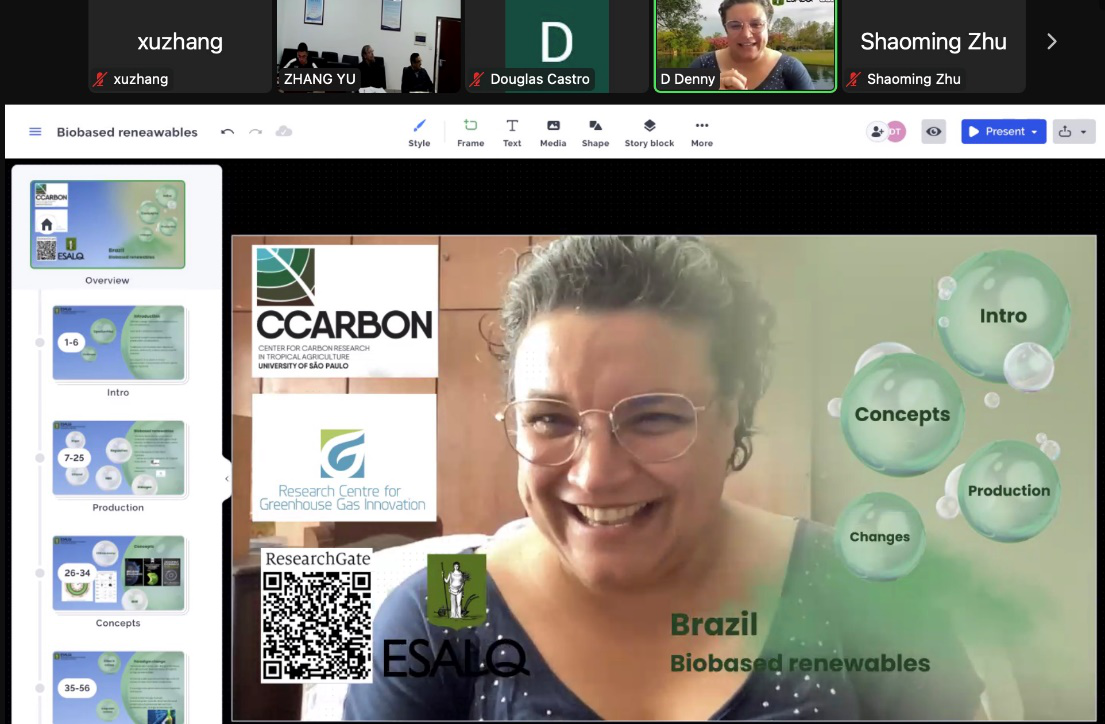The image size is (1105, 724).
Task: Click Douglas Castro's muted microphone icon
Action: 478,79
